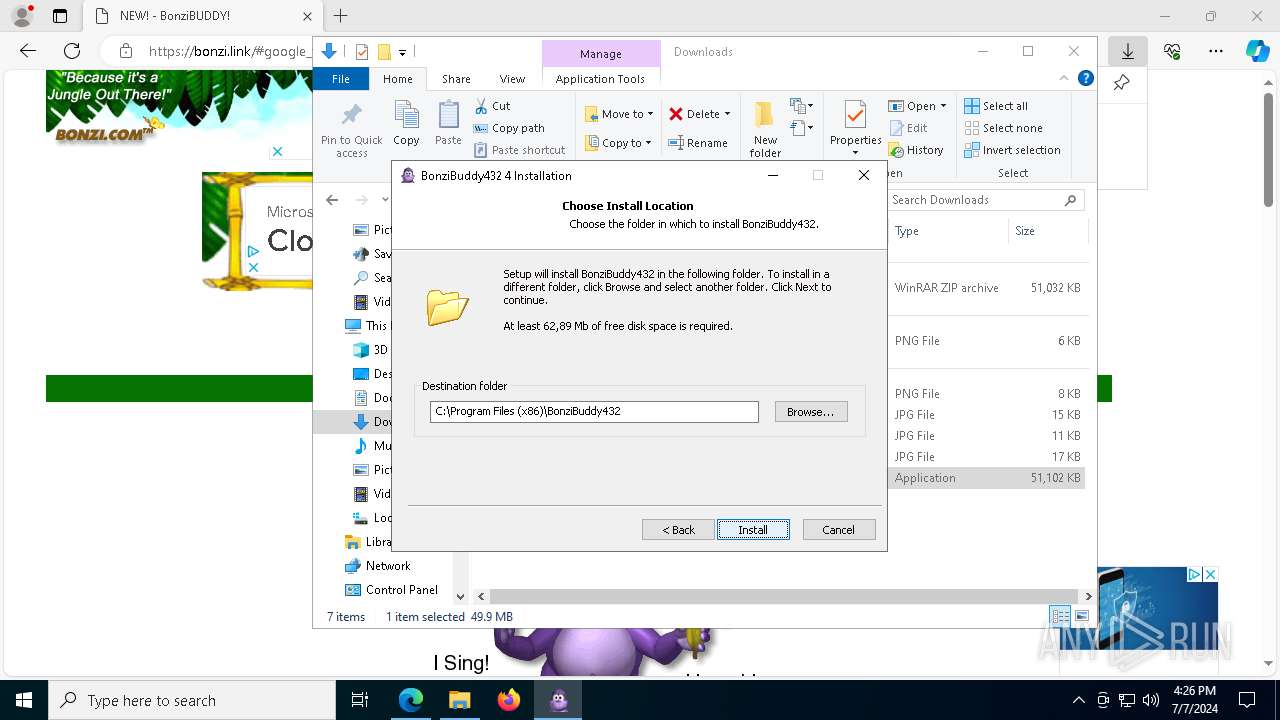1280x720 pixels.
Task: Select Copy in Explorer ribbon
Action: pyautogui.click(x=406, y=123)
